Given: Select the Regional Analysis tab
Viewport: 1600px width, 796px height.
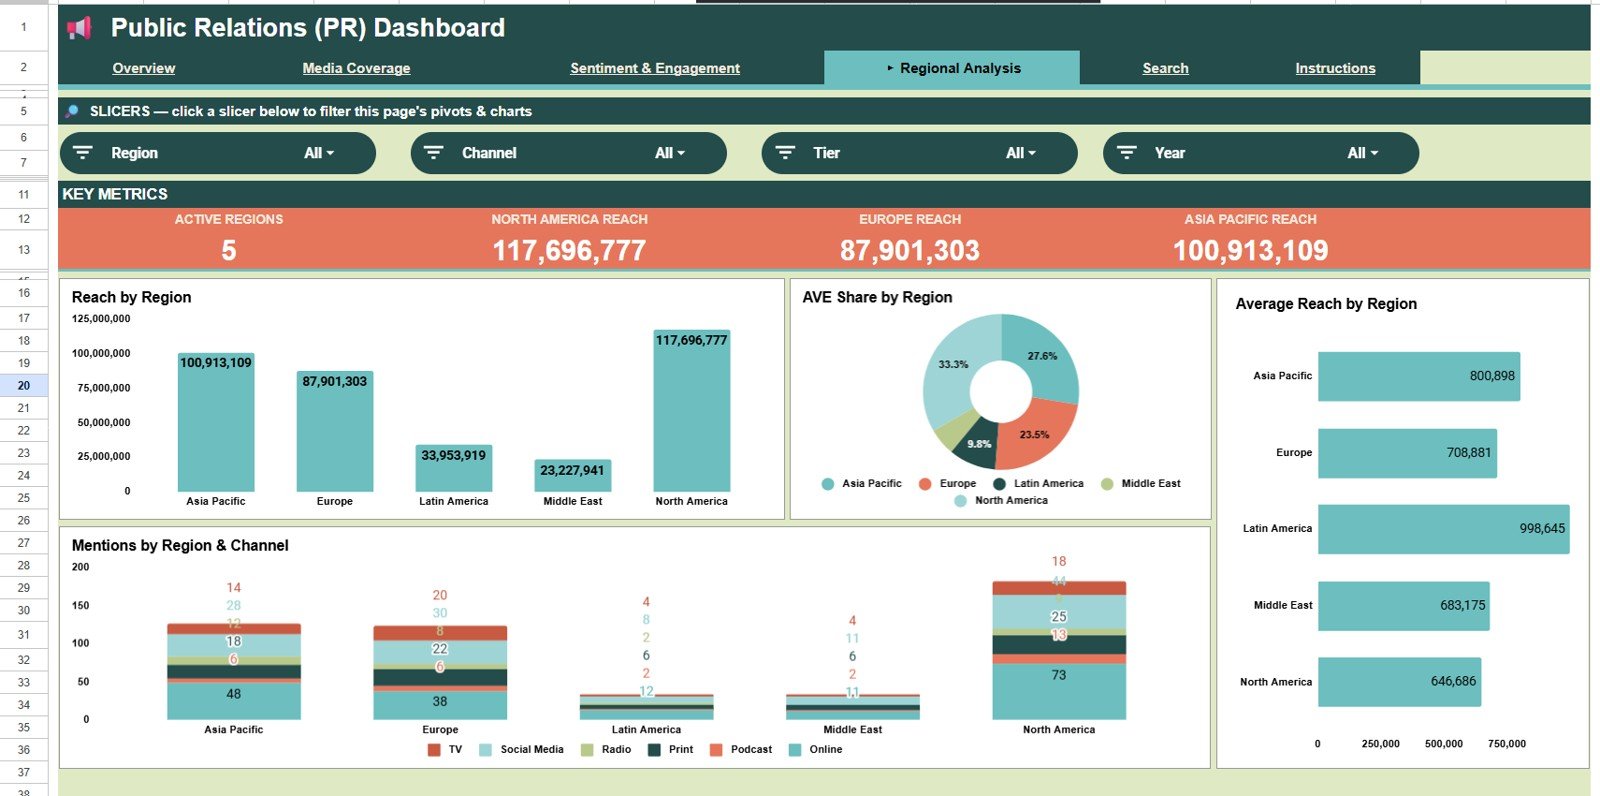Looking at the screenshot, I should [952, 68].
